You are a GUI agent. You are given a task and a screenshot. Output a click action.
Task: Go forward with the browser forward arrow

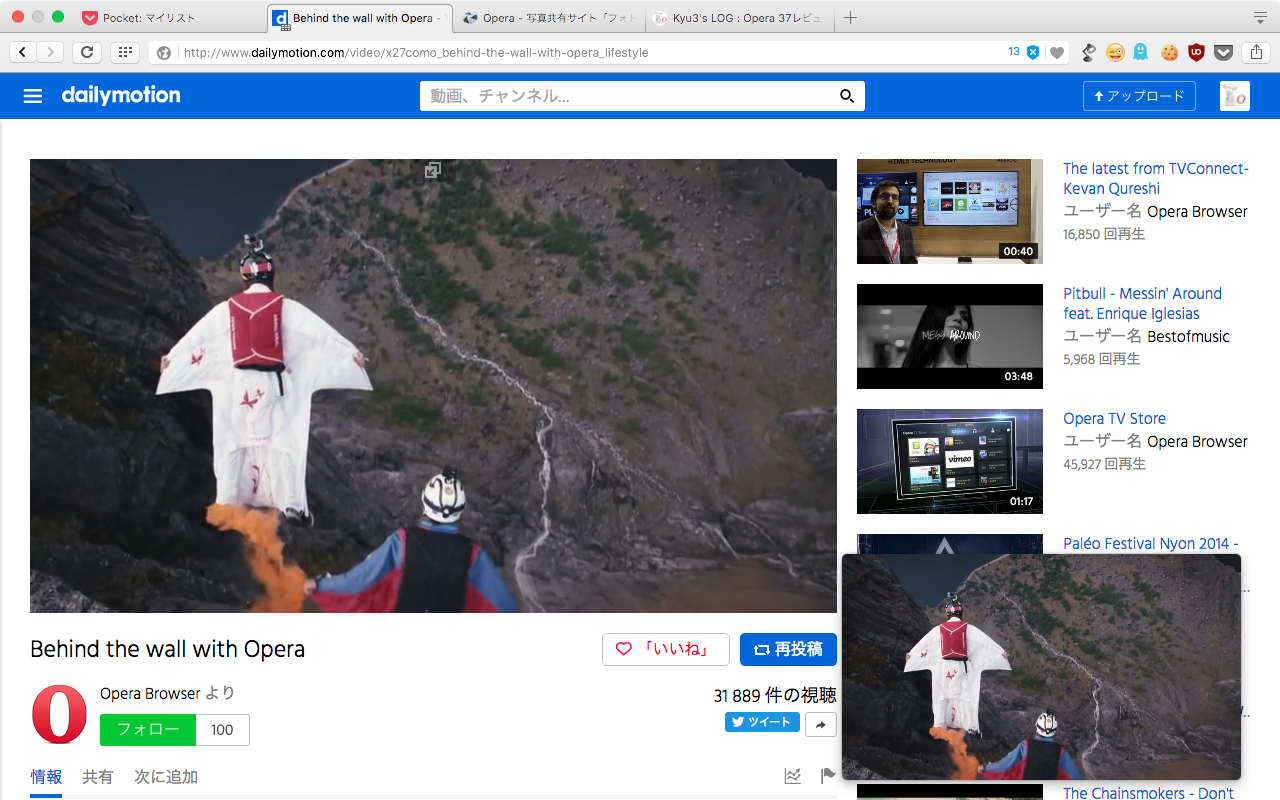50,52
